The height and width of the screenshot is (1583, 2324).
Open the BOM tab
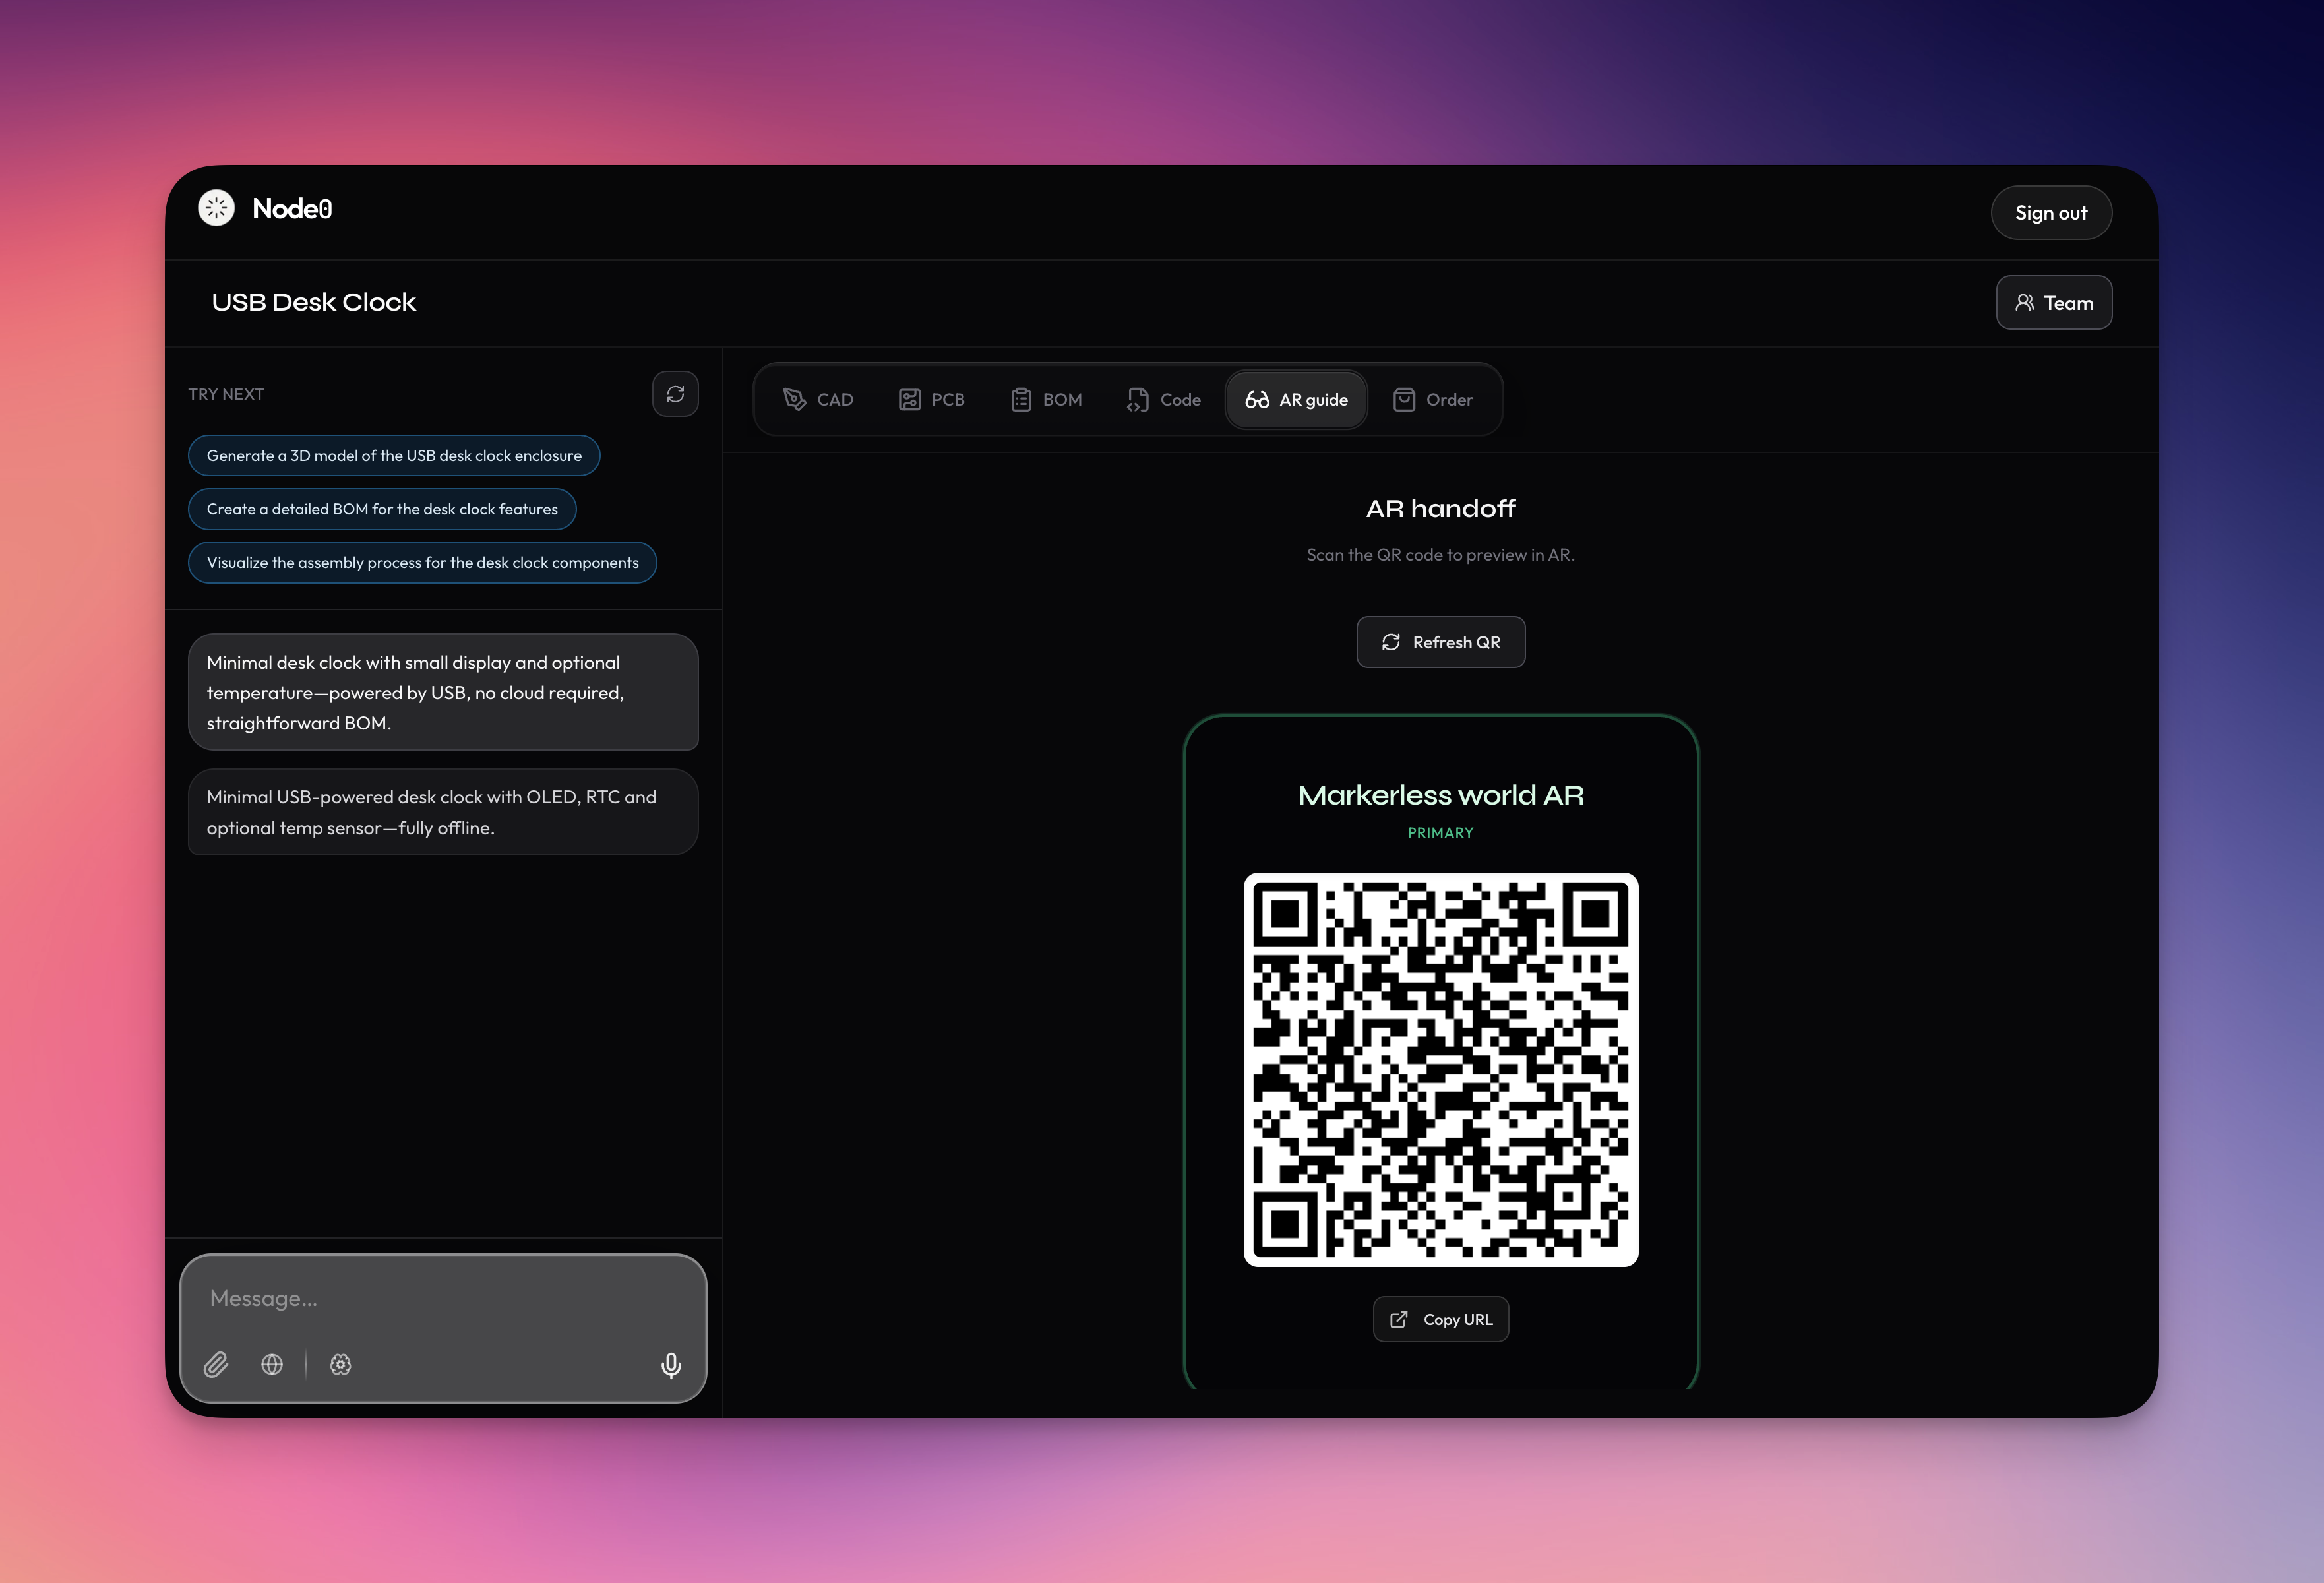point(1046,400)
